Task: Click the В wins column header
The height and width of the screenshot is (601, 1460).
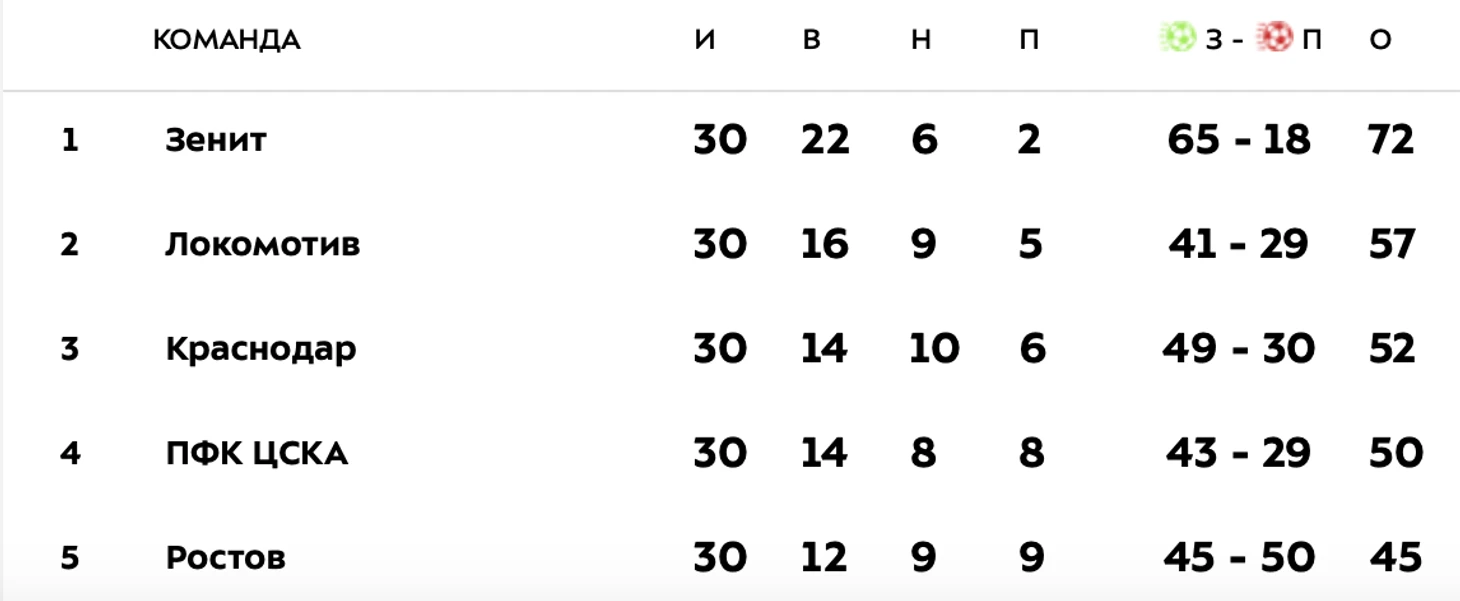Action: point(812,40)
